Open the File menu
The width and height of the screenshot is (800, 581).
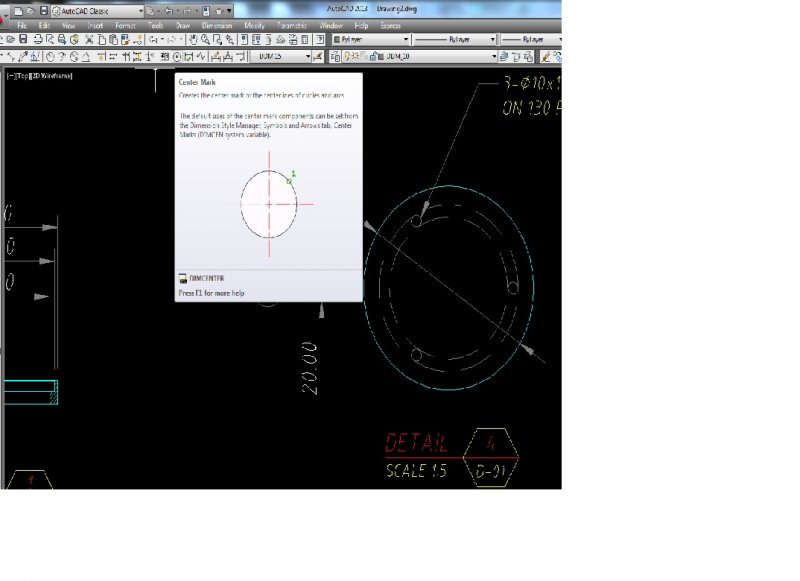tap(22, 26)
